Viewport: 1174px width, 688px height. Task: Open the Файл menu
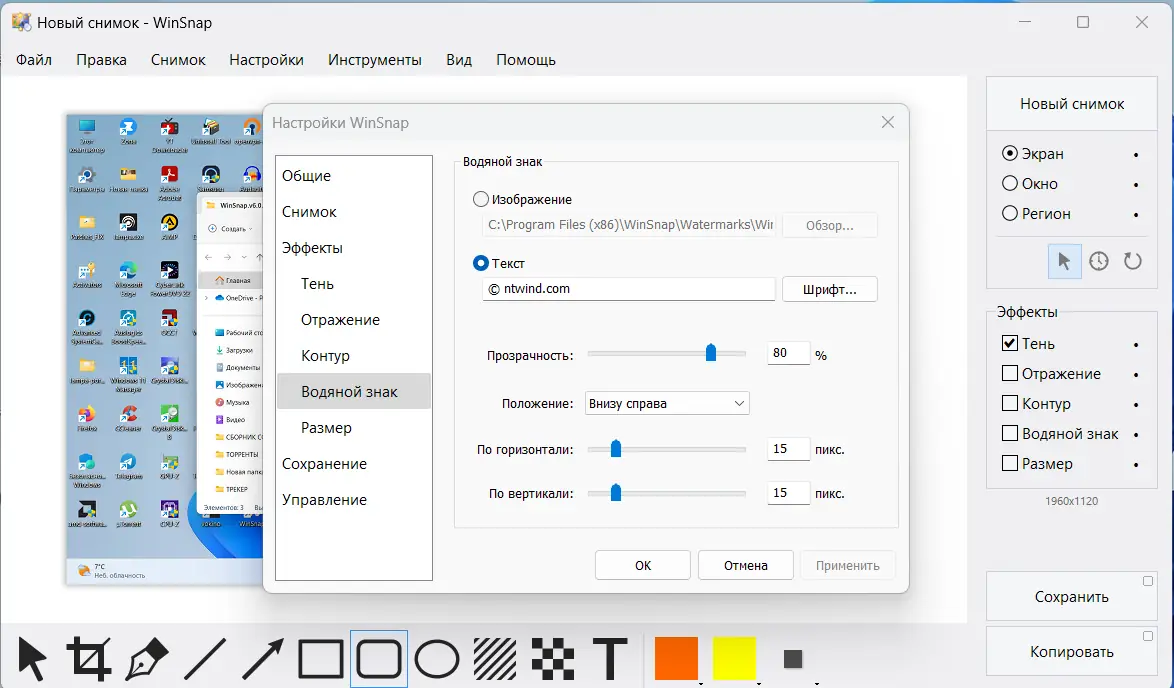[x=34, y=60]
